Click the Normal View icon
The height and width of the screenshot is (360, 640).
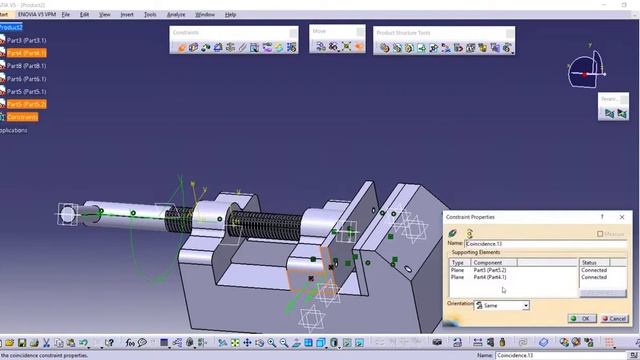point(296,343)
